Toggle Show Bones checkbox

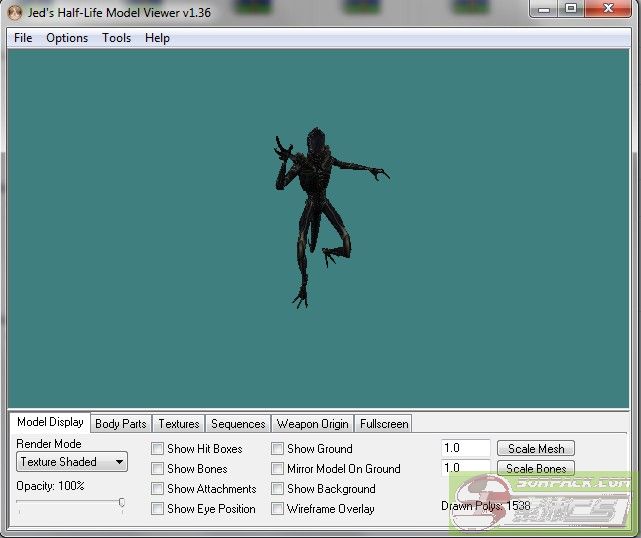(158, 469)
